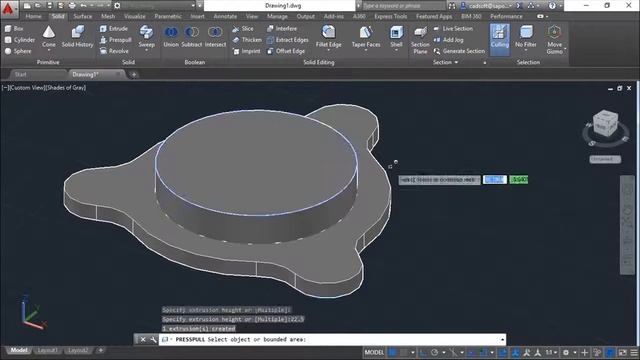The height and width of the screenshot is (360, 640).
Task: Open status bar customization menu
Action: (634, 352)
